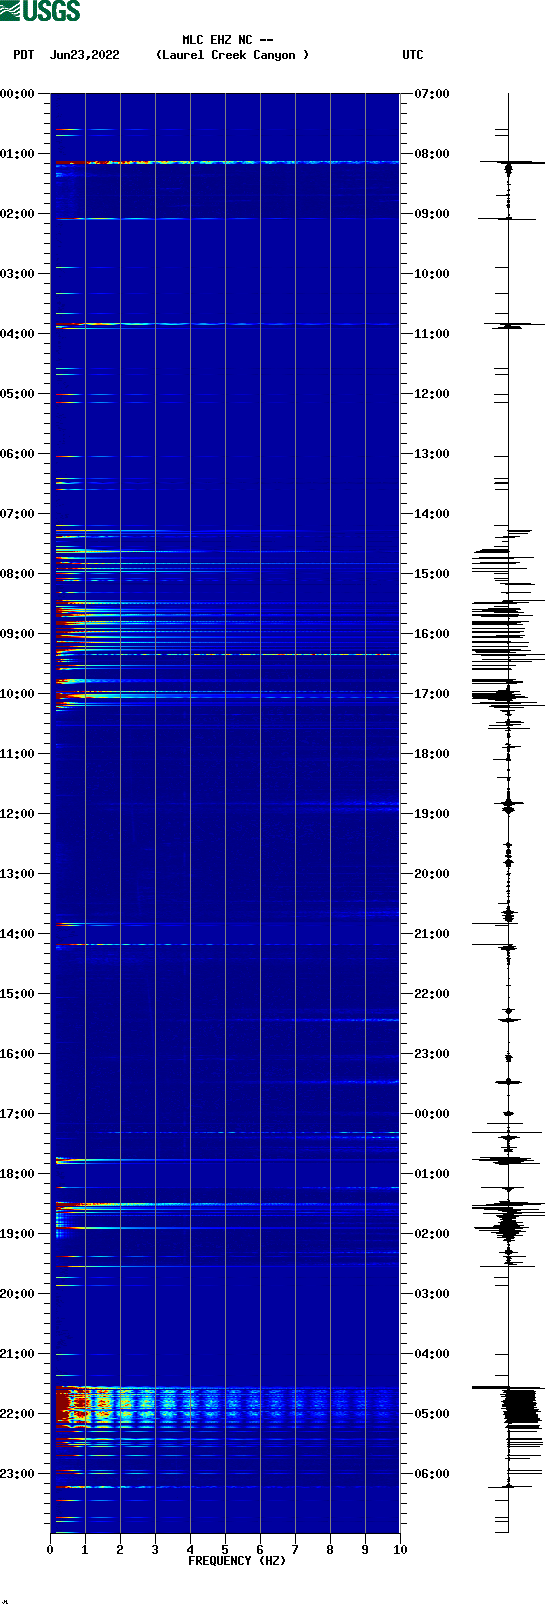The width and height of the screenshot is (552, 1613).
Task: Click the 17:00 label on UTC axis
Action: click(432, 694)
